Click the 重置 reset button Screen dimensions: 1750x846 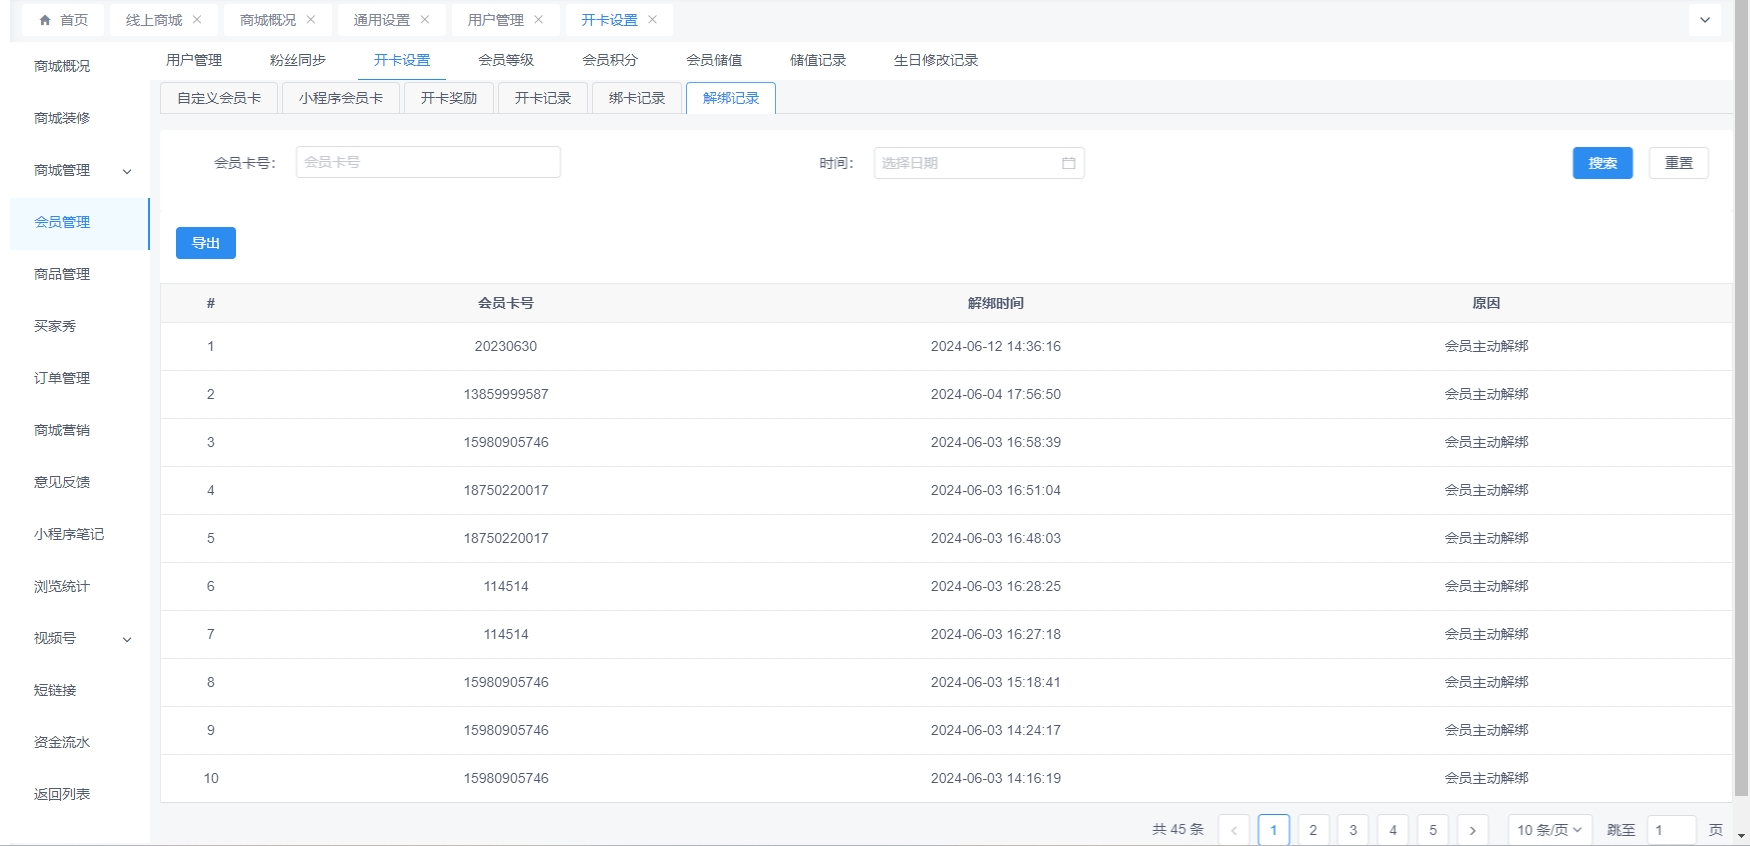[x=1678, y=163]
